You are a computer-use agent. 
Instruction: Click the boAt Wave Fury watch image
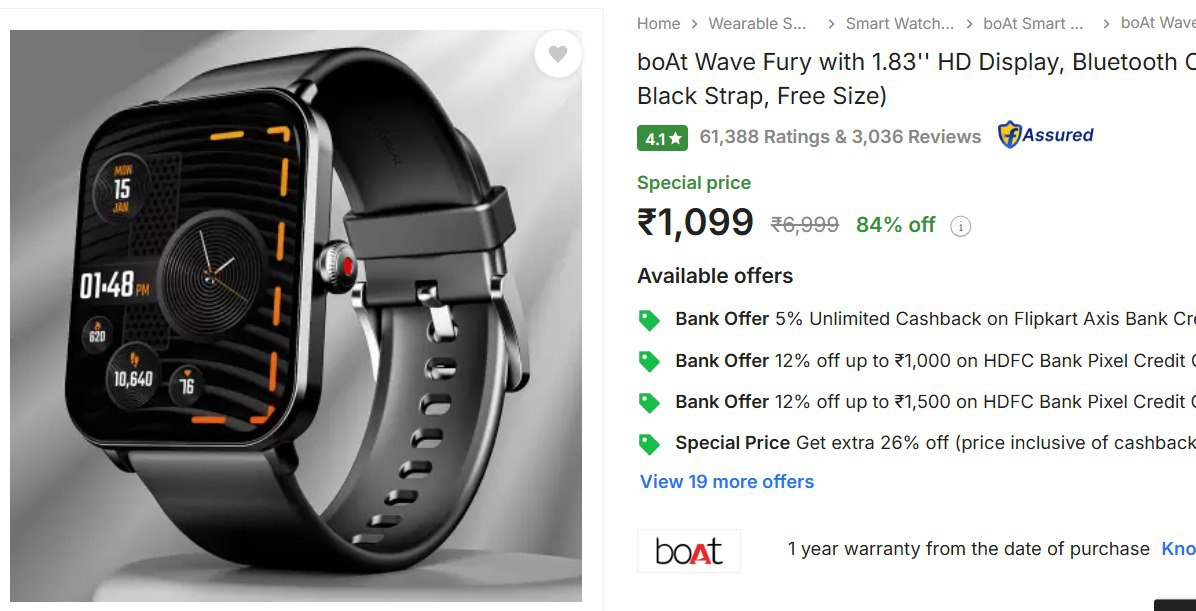coord(296,315)
